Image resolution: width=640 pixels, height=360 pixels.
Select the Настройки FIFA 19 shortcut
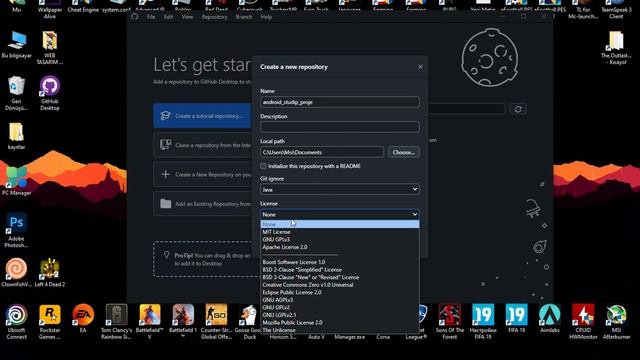pos(483,322)
